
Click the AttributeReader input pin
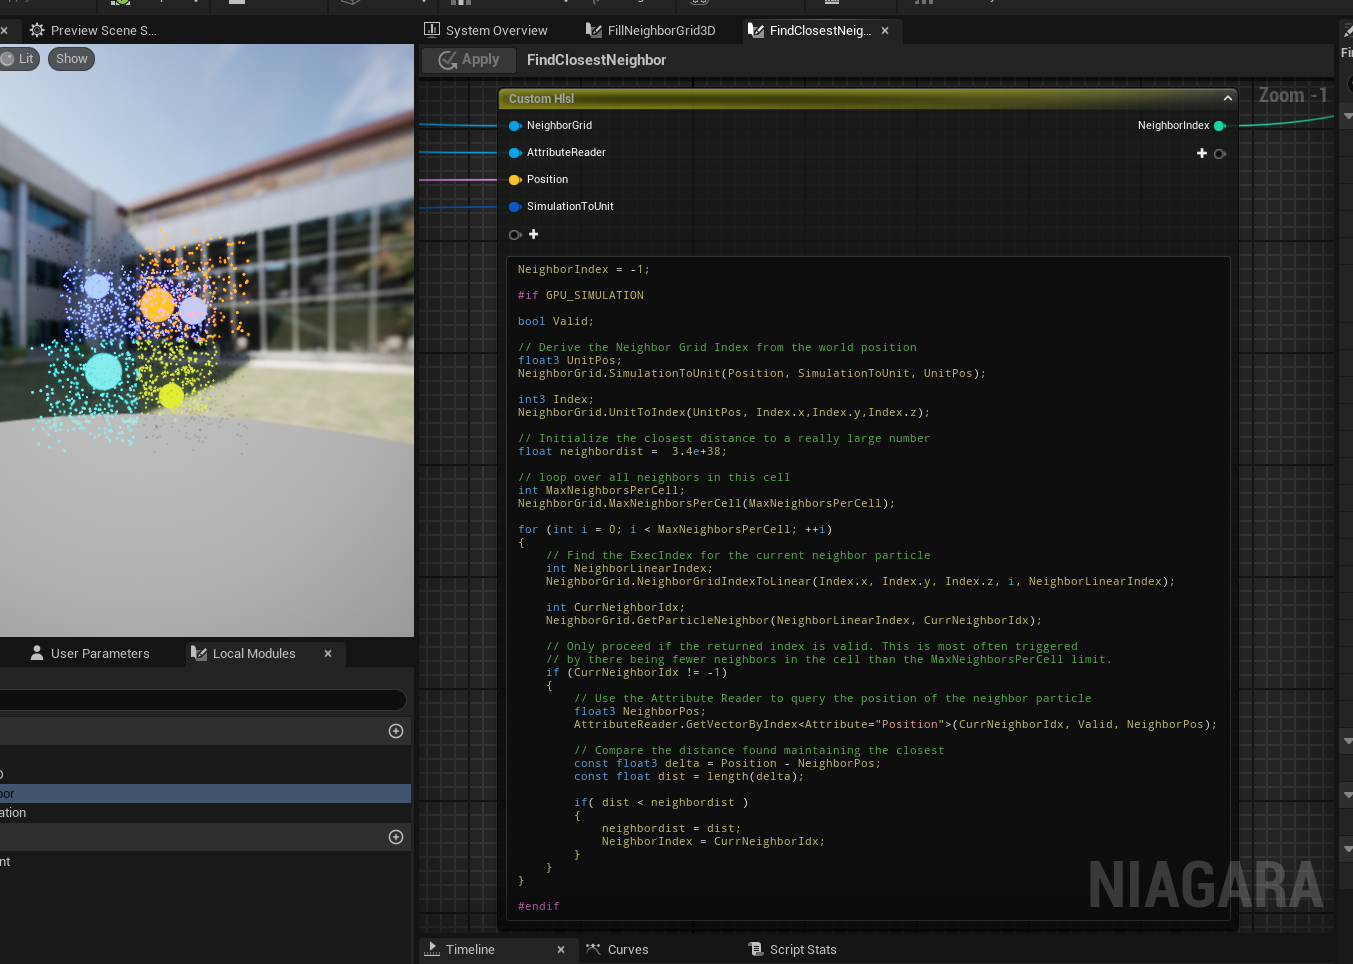[515, 153]
